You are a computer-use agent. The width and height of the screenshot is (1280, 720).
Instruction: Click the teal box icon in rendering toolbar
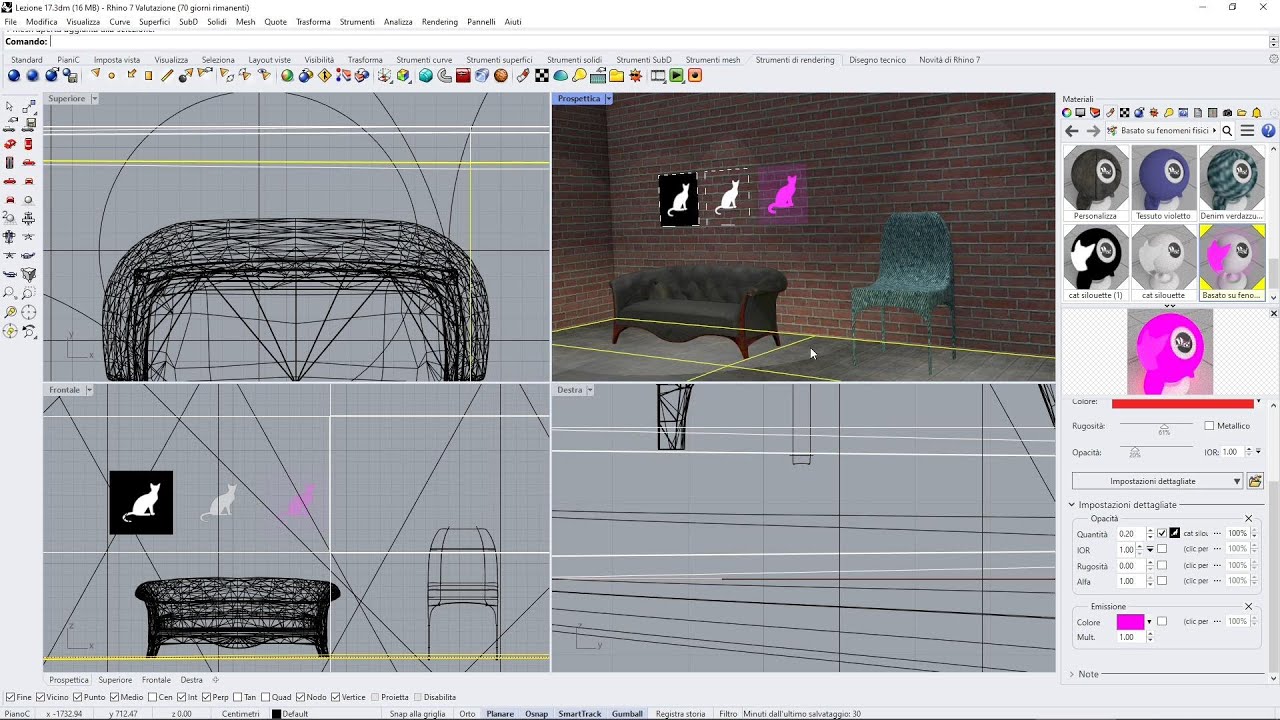click(425, 76)
